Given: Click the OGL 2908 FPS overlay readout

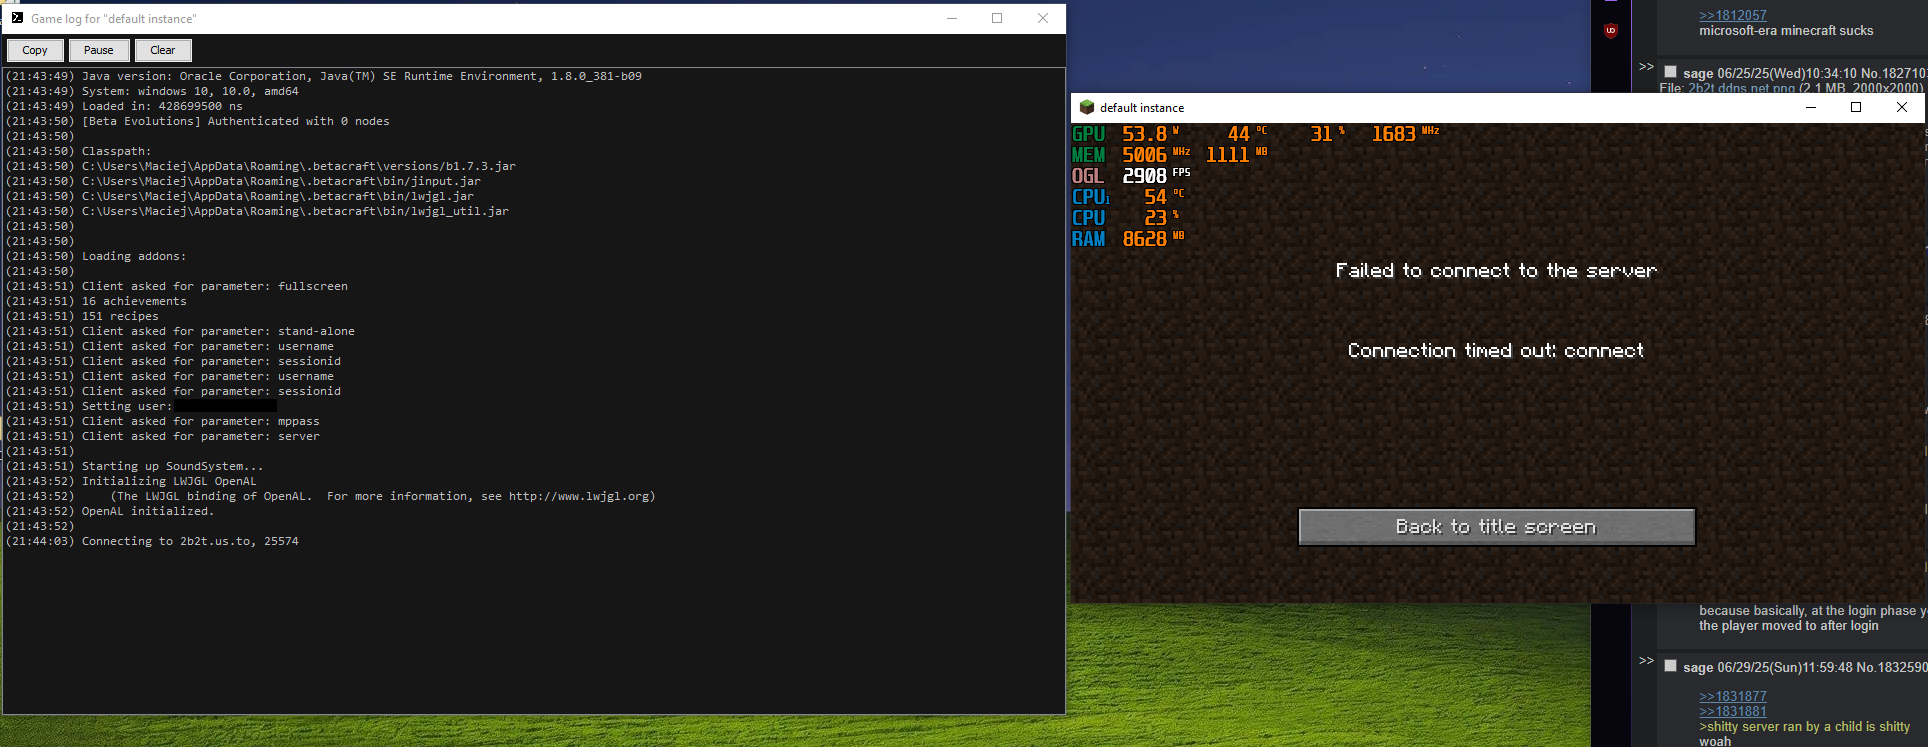Looking at the screenshot, I should tap(1131, 176).
